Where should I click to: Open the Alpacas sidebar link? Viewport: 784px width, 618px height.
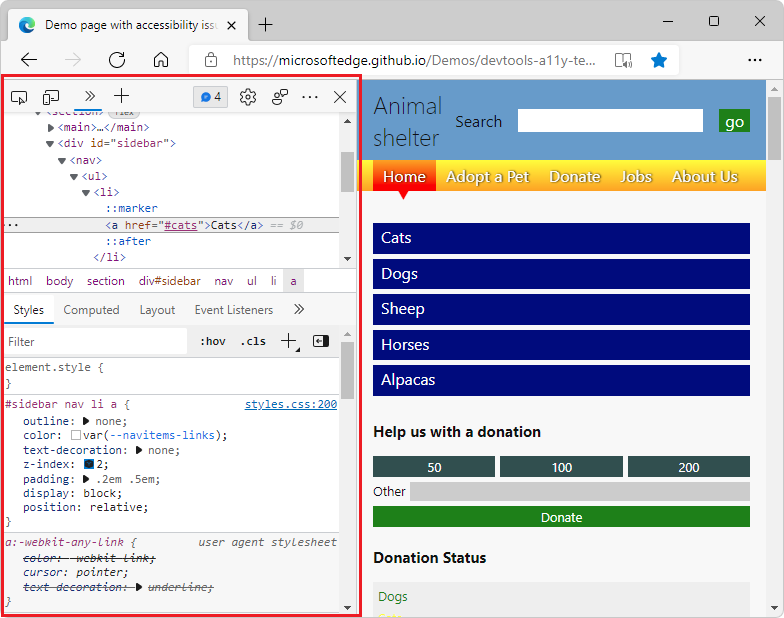(x=561, y=380)
